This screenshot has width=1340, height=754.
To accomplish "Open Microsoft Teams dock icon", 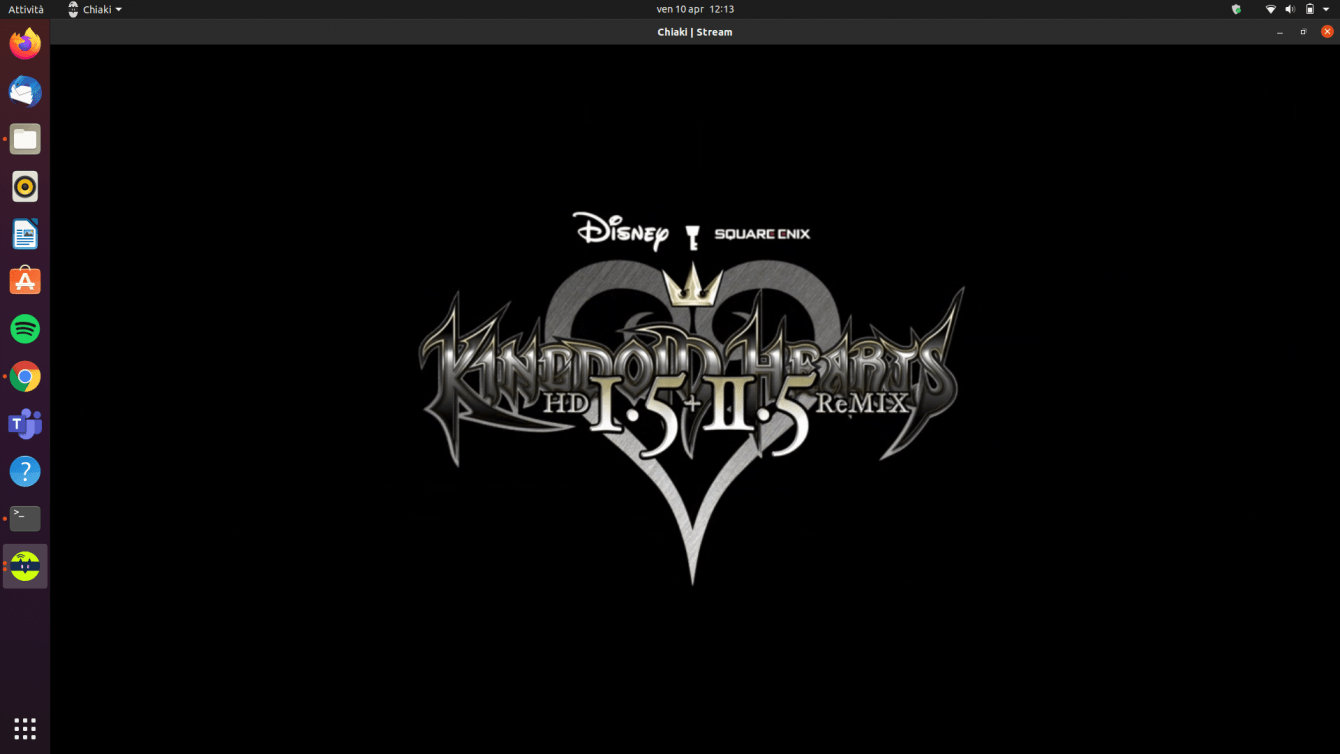I will tap(25, 424).
